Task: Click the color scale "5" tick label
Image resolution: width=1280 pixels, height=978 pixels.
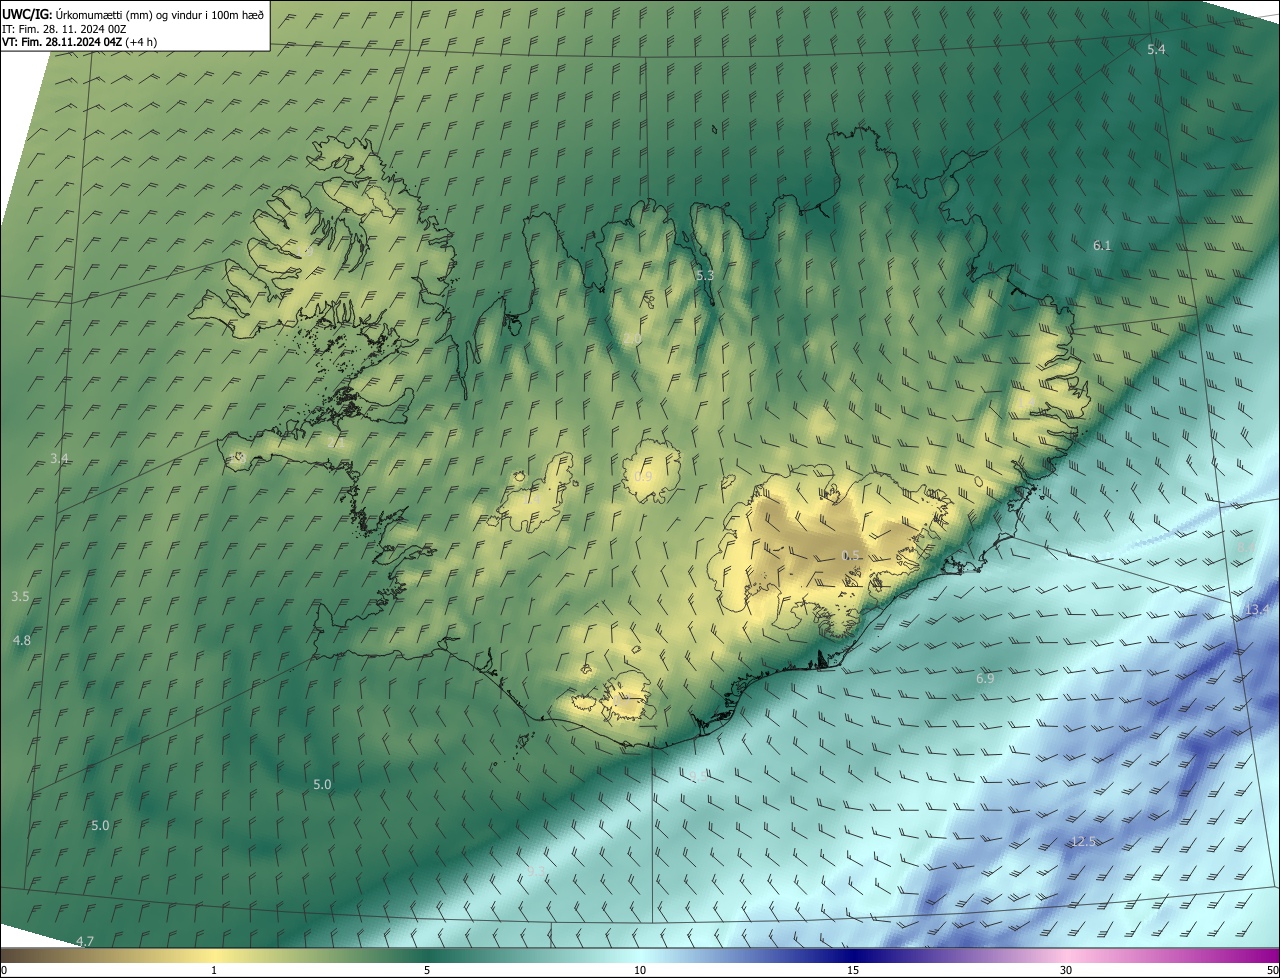Action: click(x=427, y=970)
